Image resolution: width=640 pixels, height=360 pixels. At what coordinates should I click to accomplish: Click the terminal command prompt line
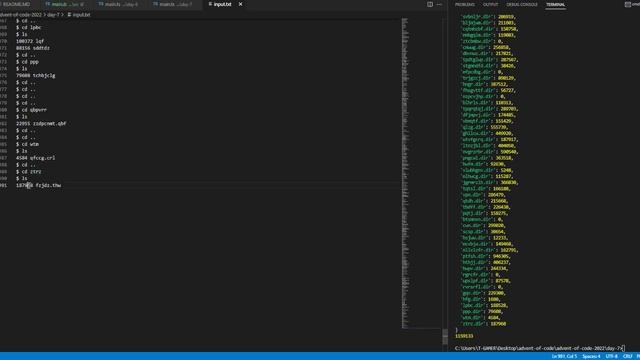coord(539,348)
